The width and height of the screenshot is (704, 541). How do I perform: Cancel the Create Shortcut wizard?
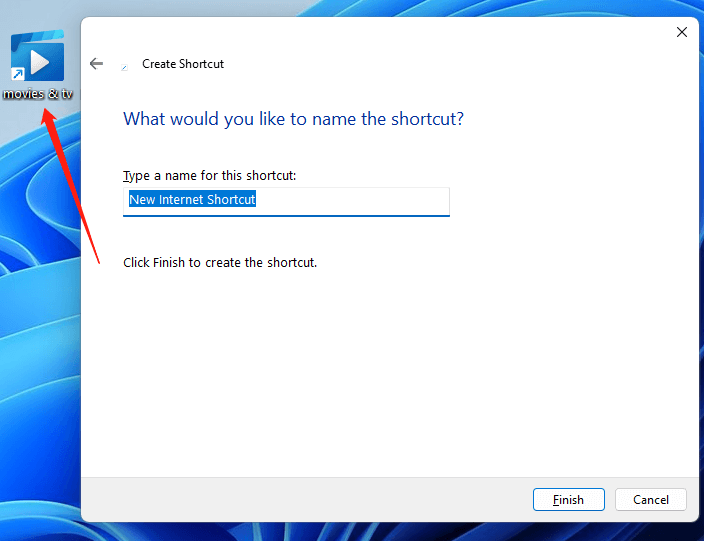650,499
